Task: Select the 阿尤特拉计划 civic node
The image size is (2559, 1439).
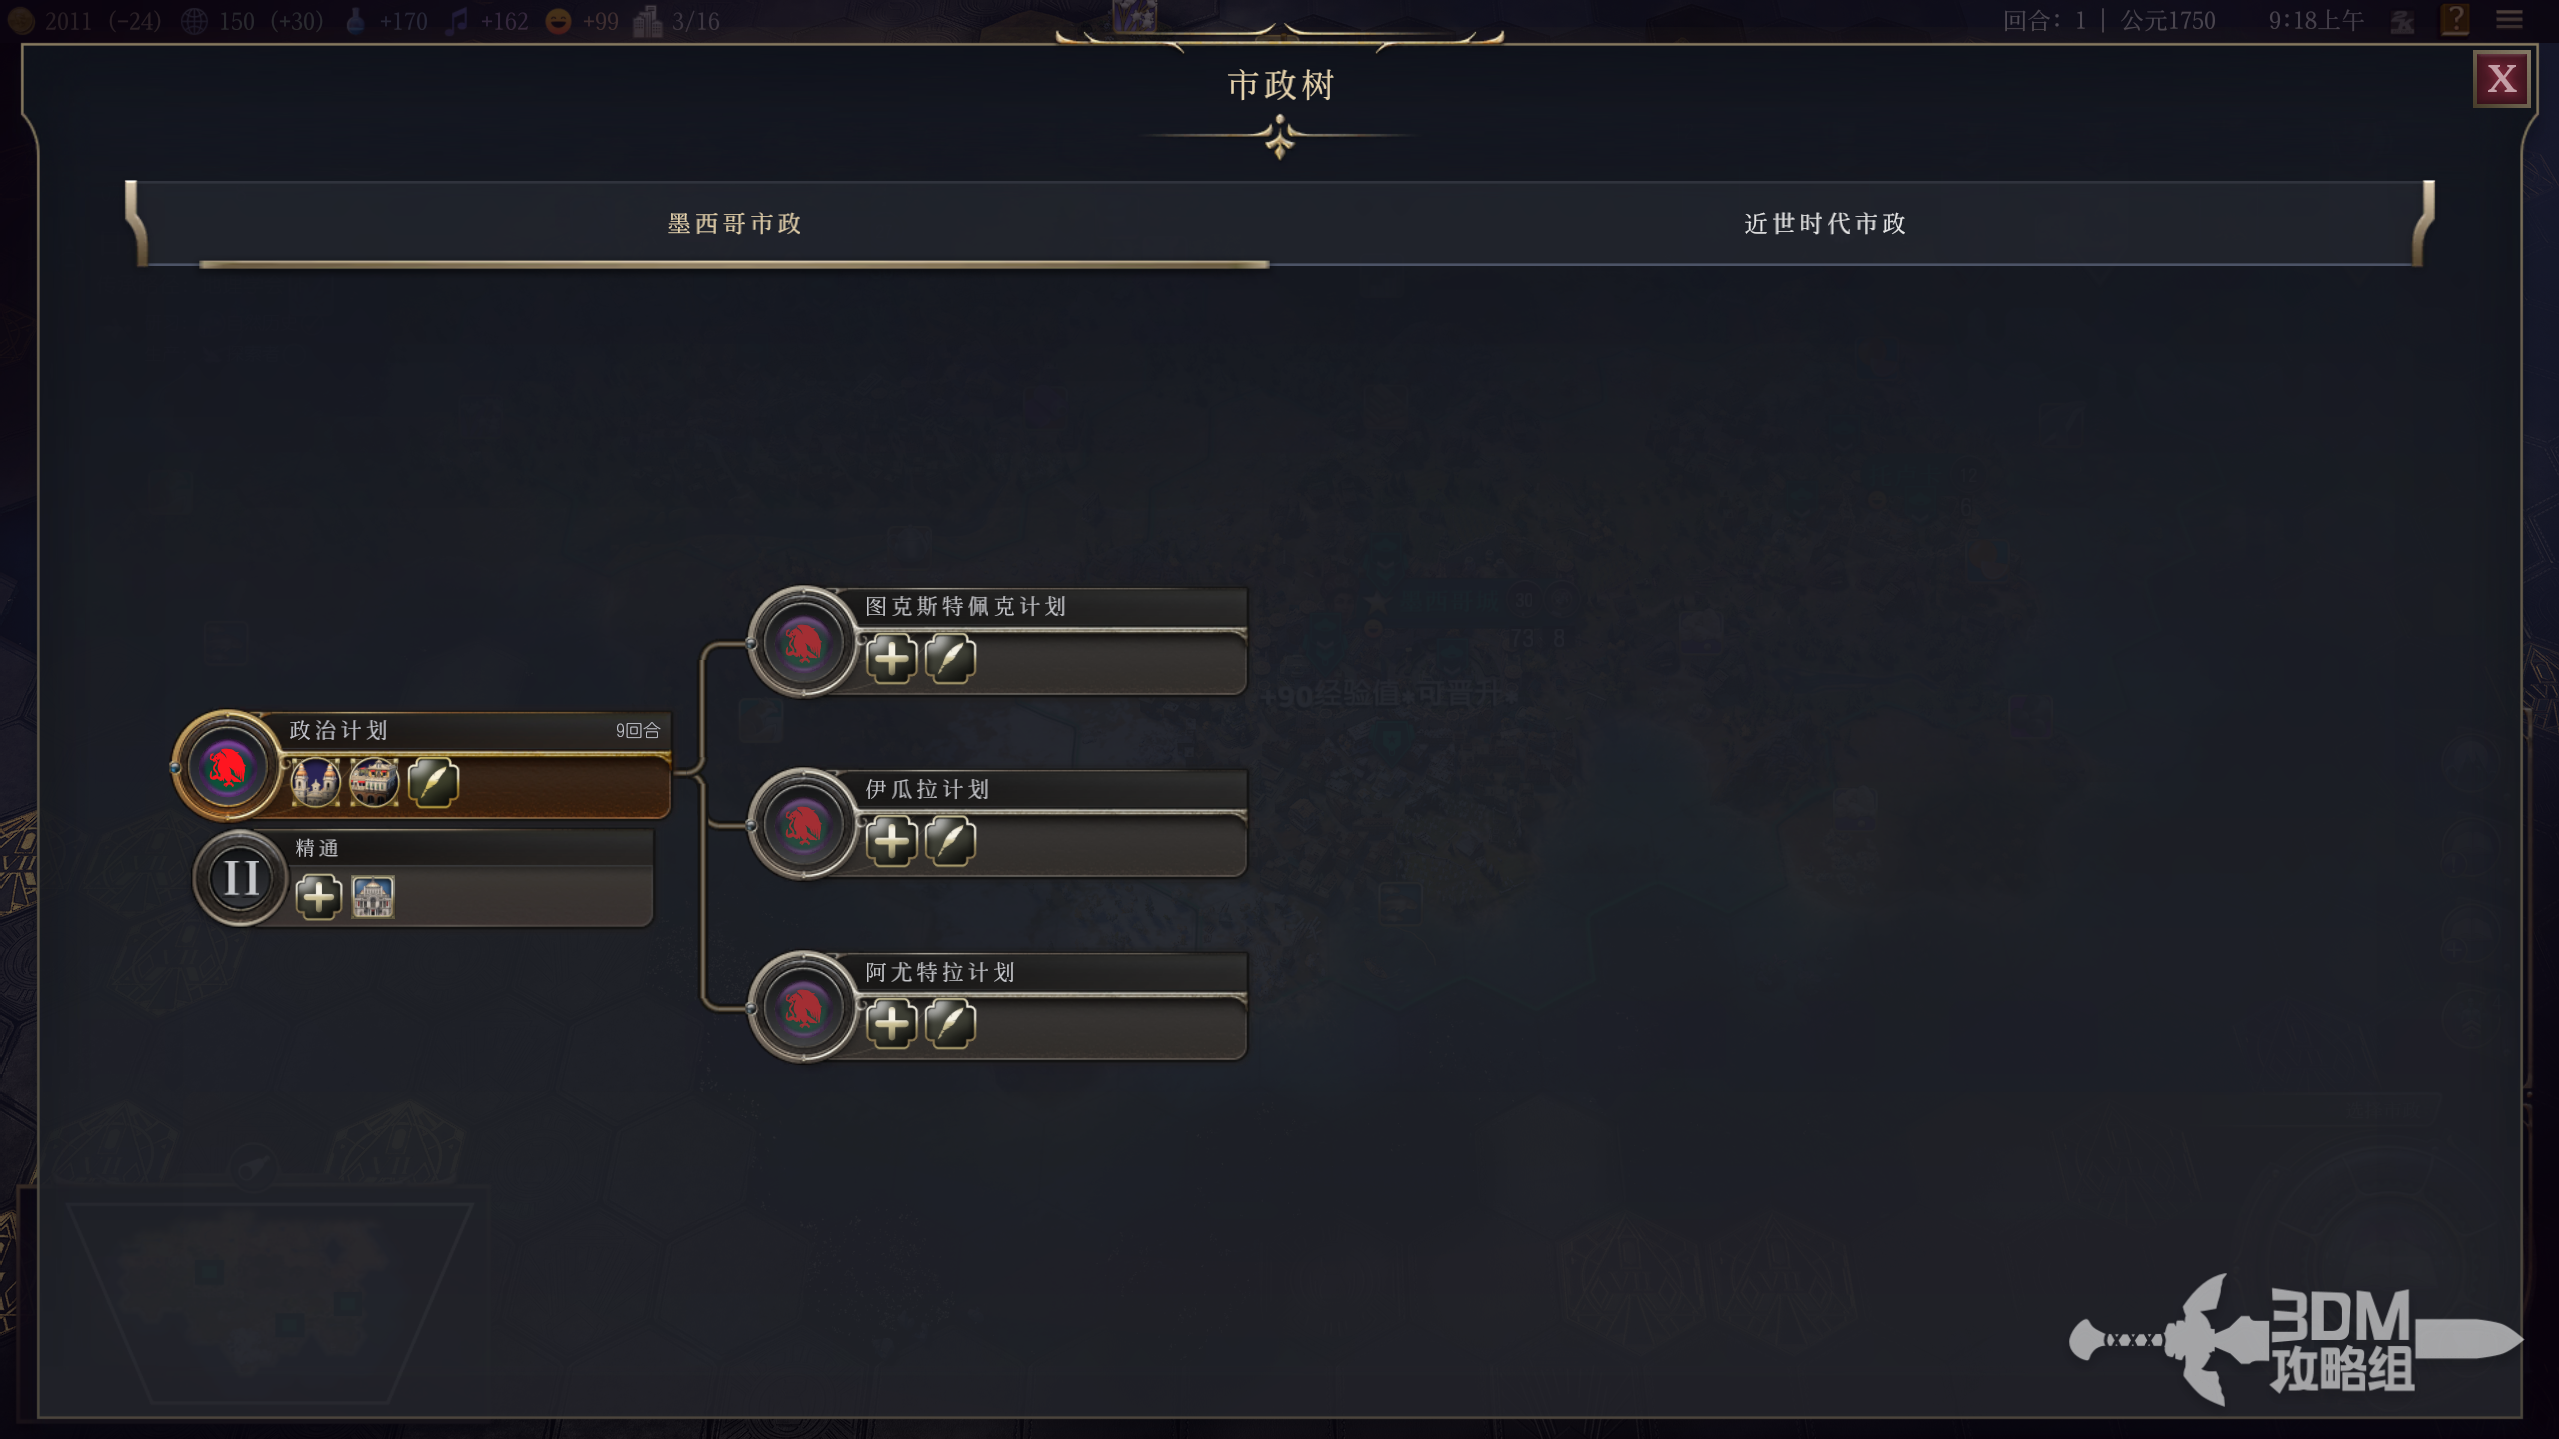Action: [998, 1006]
